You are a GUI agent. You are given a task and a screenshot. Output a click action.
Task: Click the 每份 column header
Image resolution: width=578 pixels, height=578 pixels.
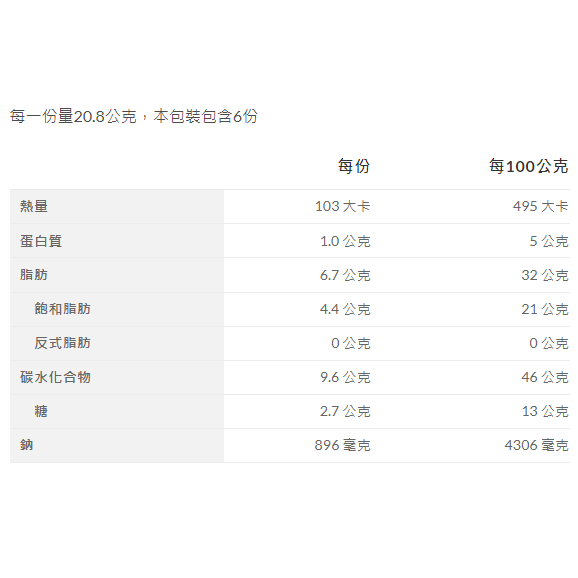coord(354,166)
